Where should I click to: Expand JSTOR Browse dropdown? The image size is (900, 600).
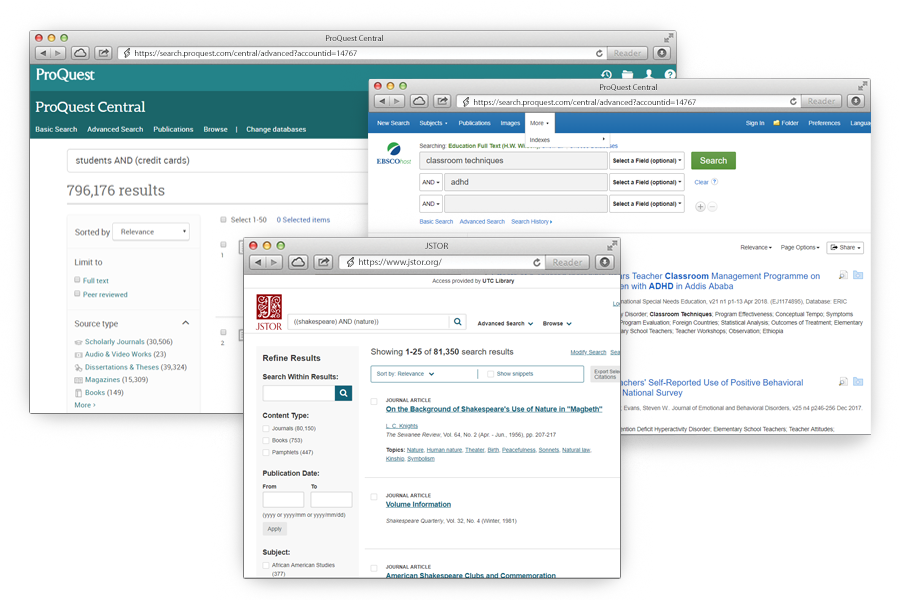click(x=557, y=324)
